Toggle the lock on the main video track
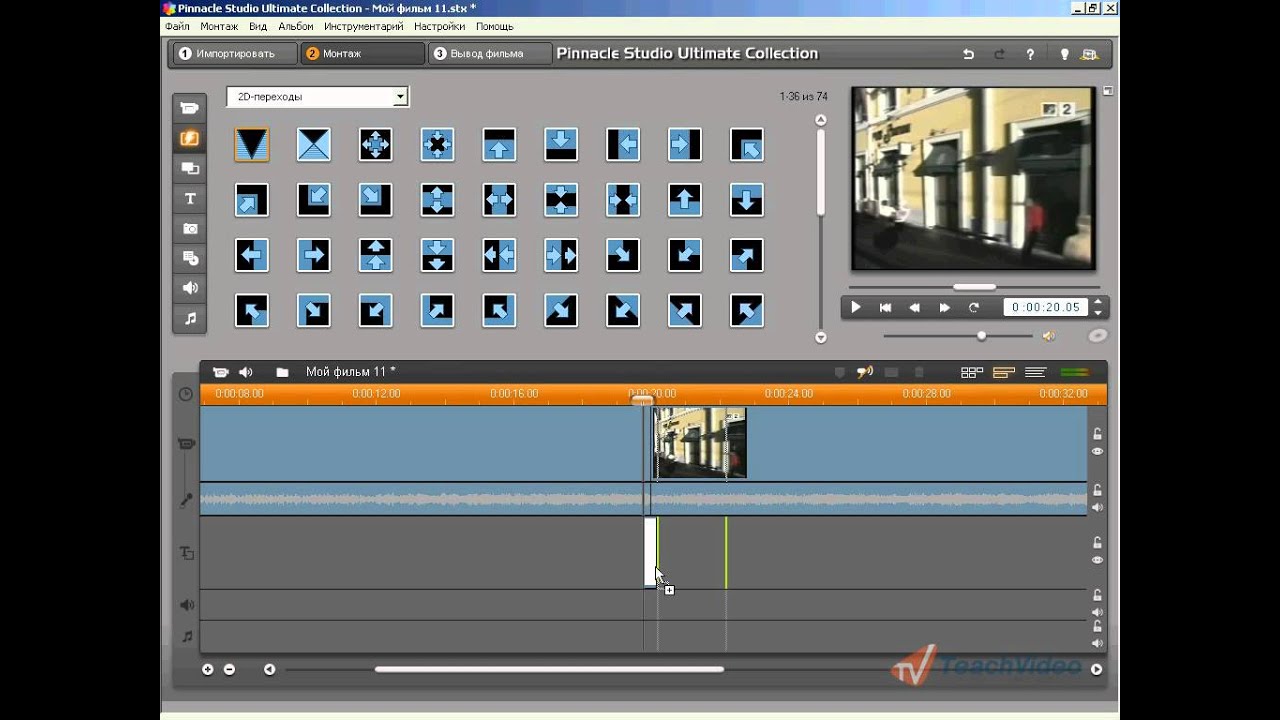The width and height of the screenshot is (1280, 720). (x=1097, y=434)
